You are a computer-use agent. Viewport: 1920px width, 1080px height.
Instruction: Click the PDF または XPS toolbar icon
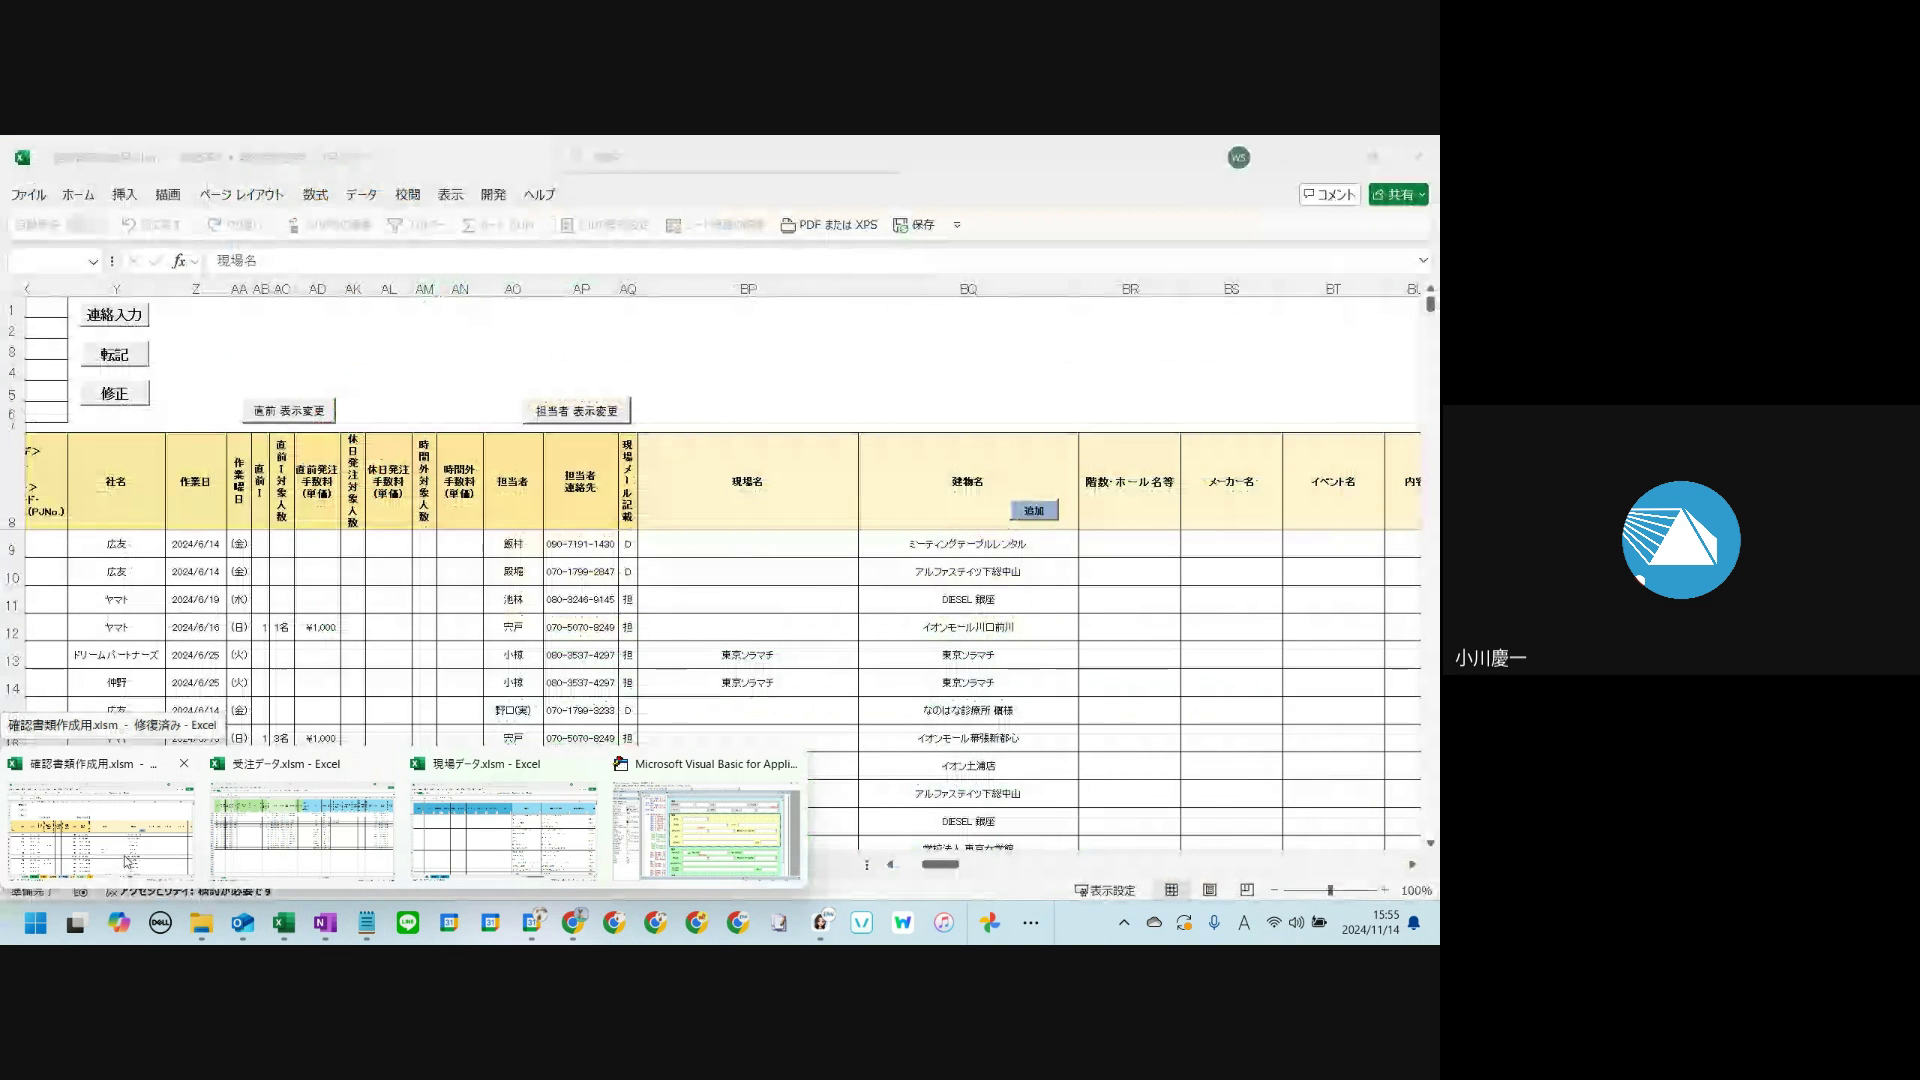(788, 225)
